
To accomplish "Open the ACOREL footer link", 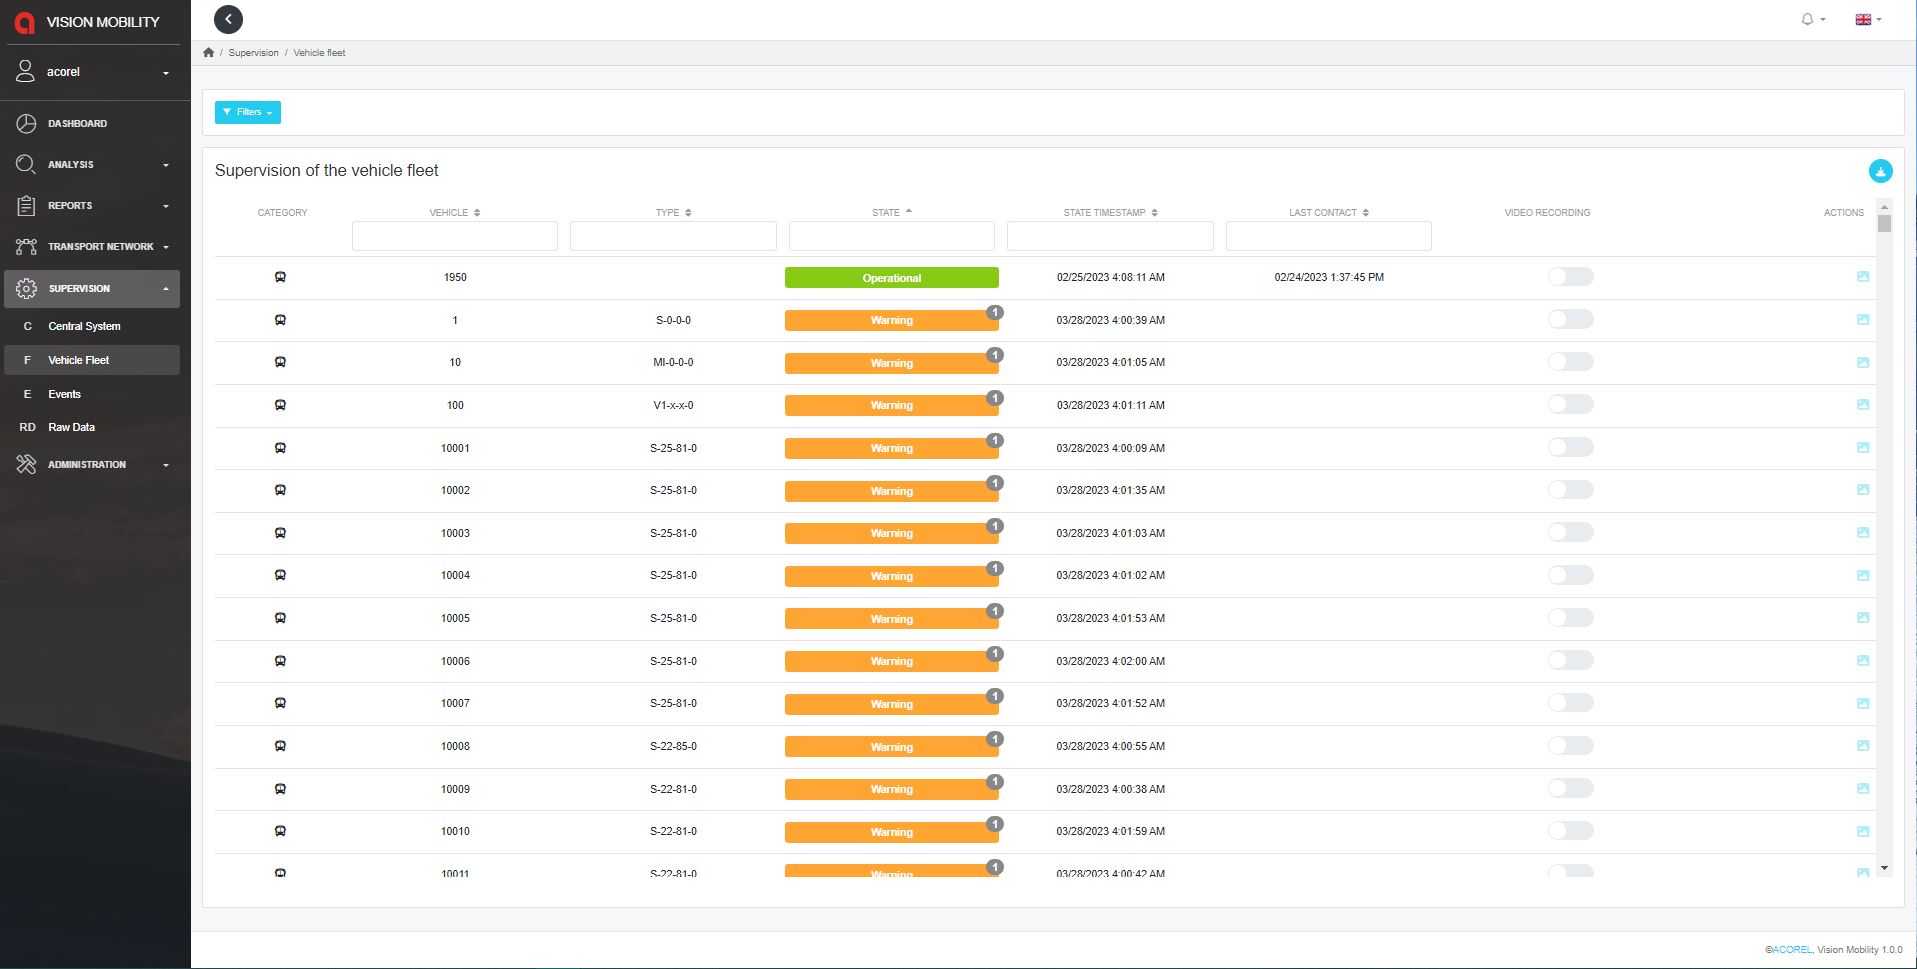I will [x=1792, y=950].
